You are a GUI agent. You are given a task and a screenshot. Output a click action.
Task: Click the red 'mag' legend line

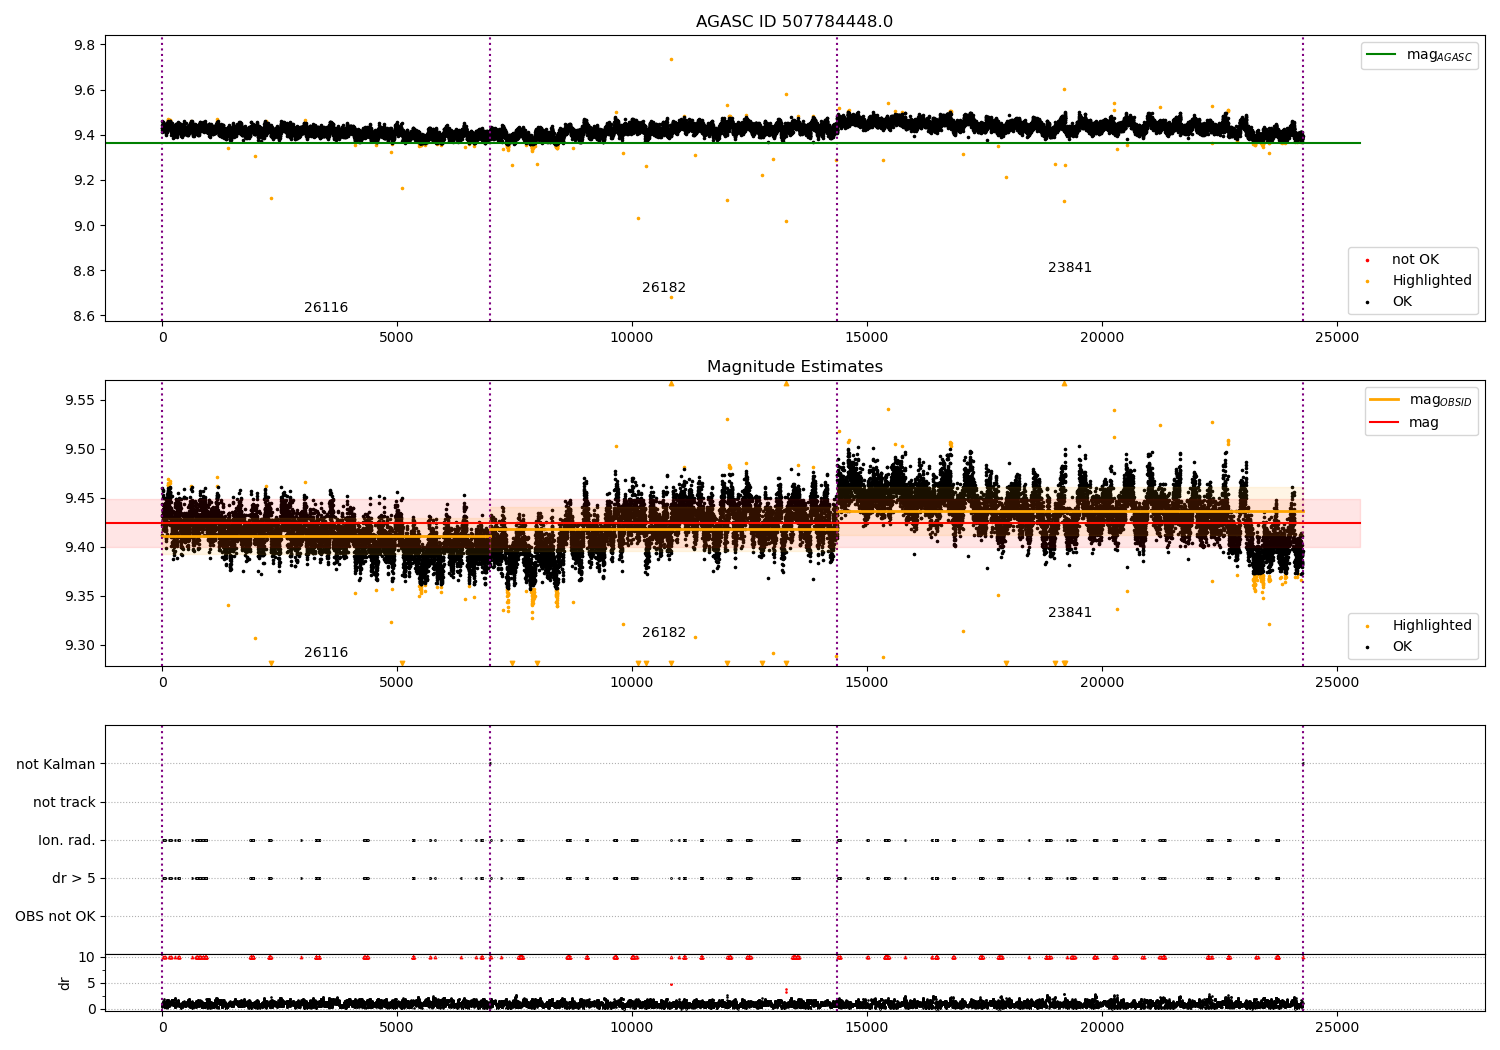point(1385,422)
